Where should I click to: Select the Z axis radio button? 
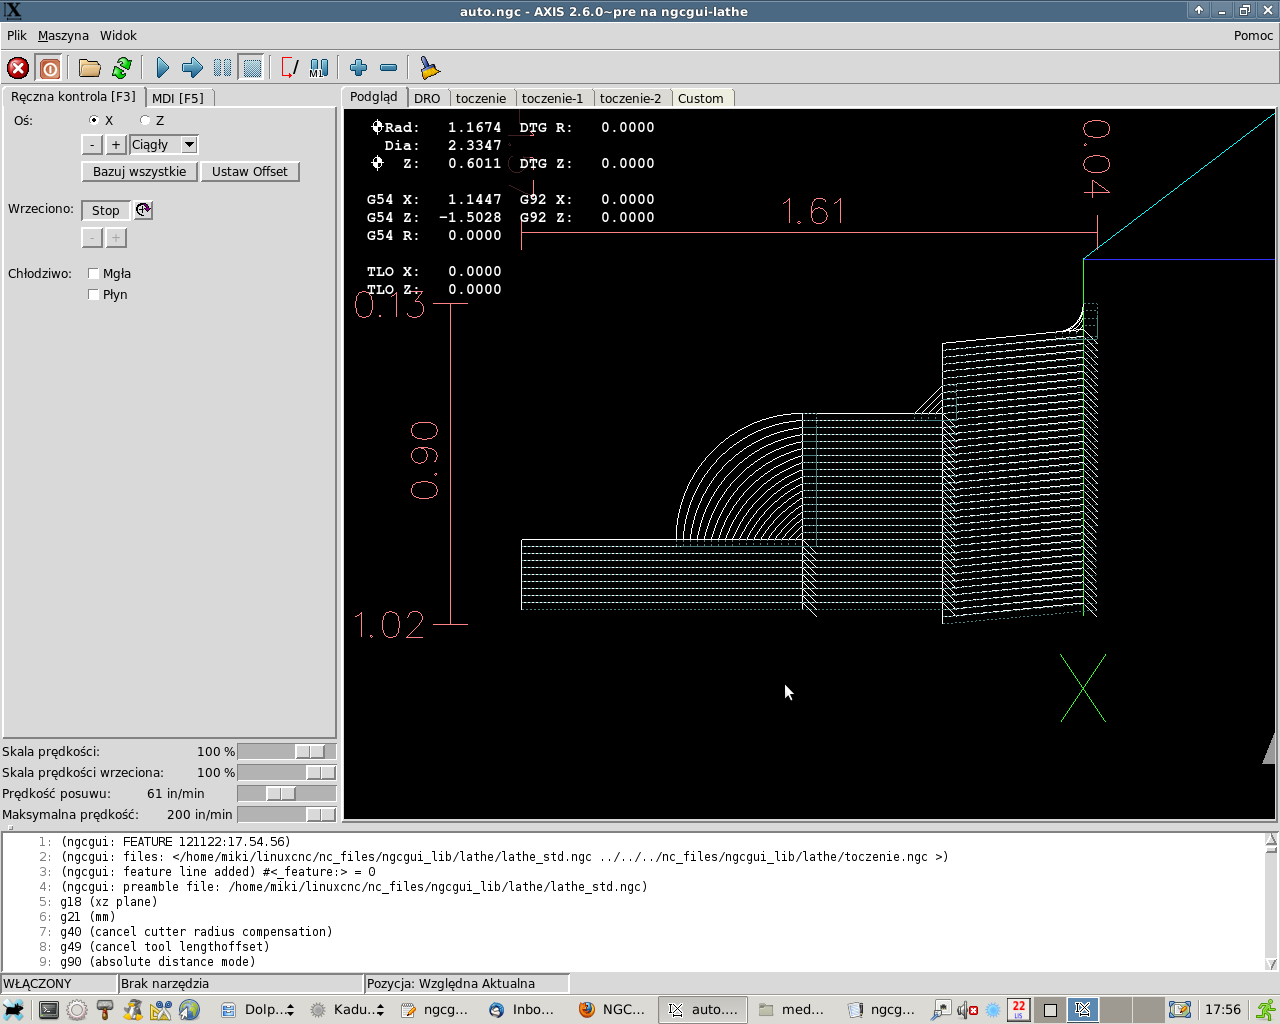tap(145, 120)
